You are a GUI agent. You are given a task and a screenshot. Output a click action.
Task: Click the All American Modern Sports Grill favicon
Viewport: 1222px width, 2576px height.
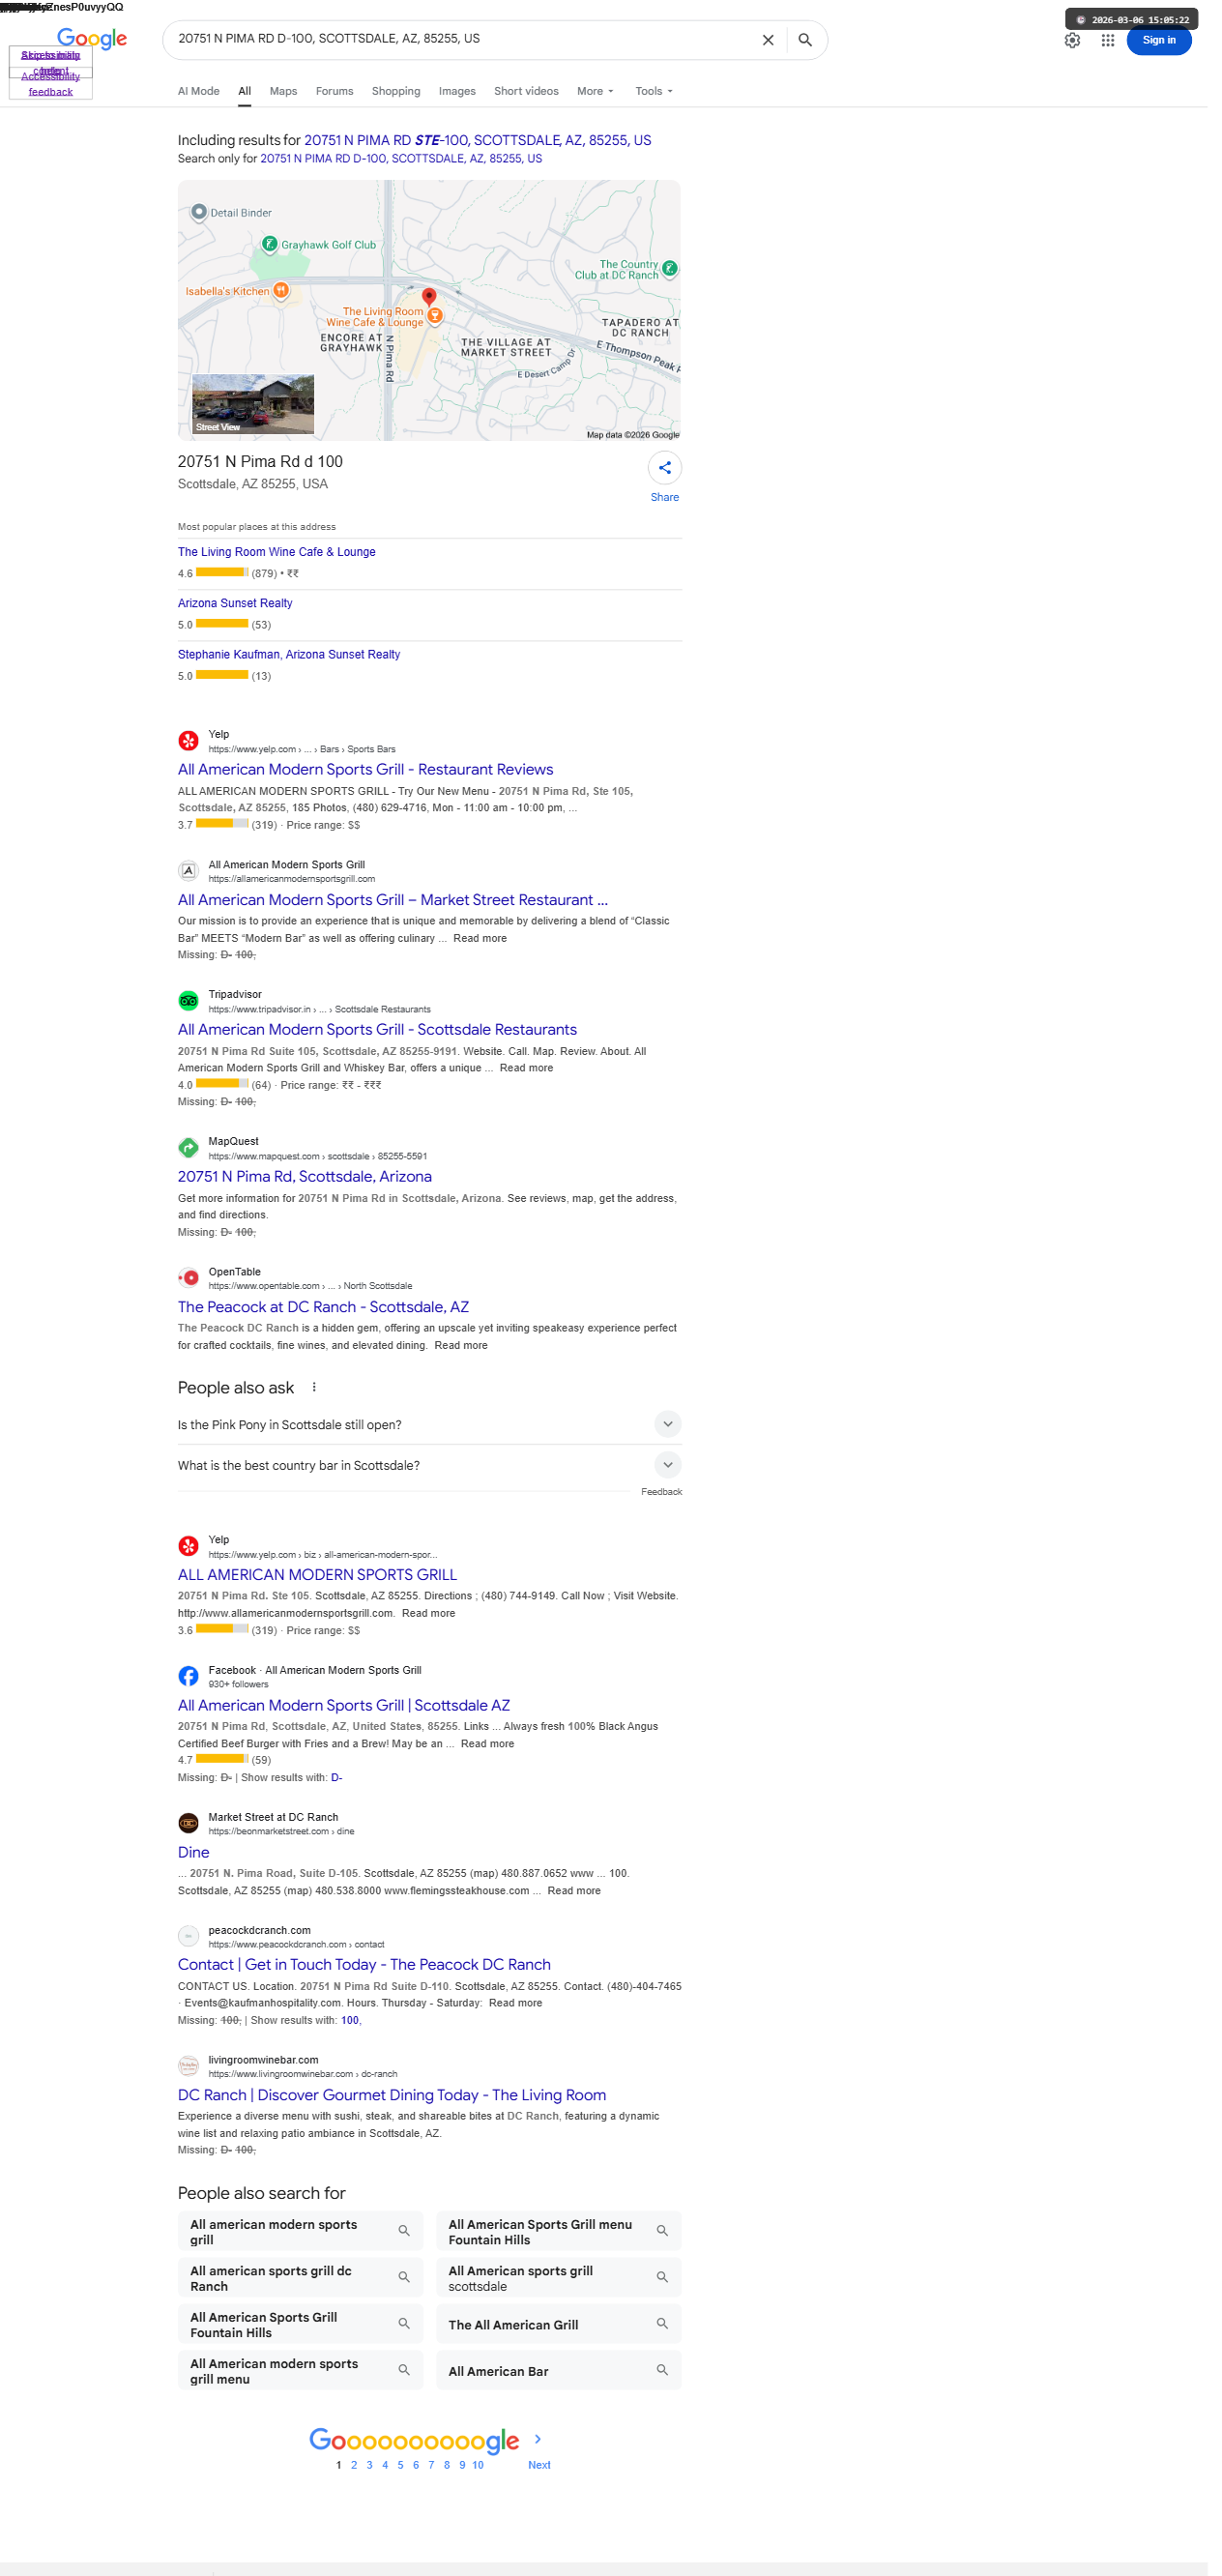(x=190, y=880)
